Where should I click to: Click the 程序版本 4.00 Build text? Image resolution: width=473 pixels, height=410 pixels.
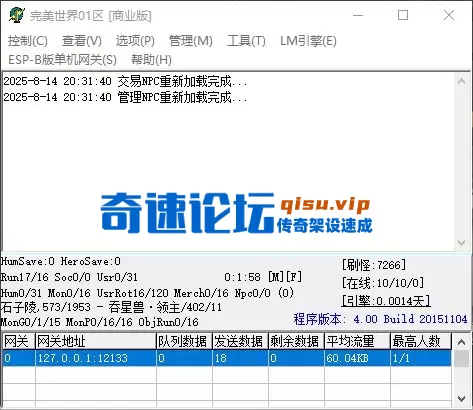tap(380, 319)
